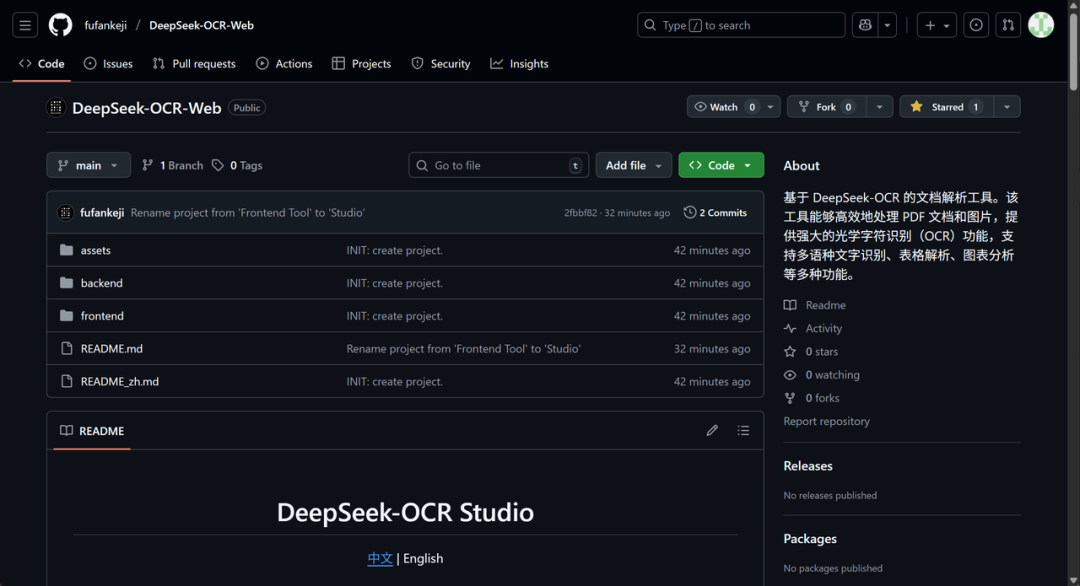Click the README_zh.md file icon
This screenshot has height=586, width=1080.
[x=66, y=381]
